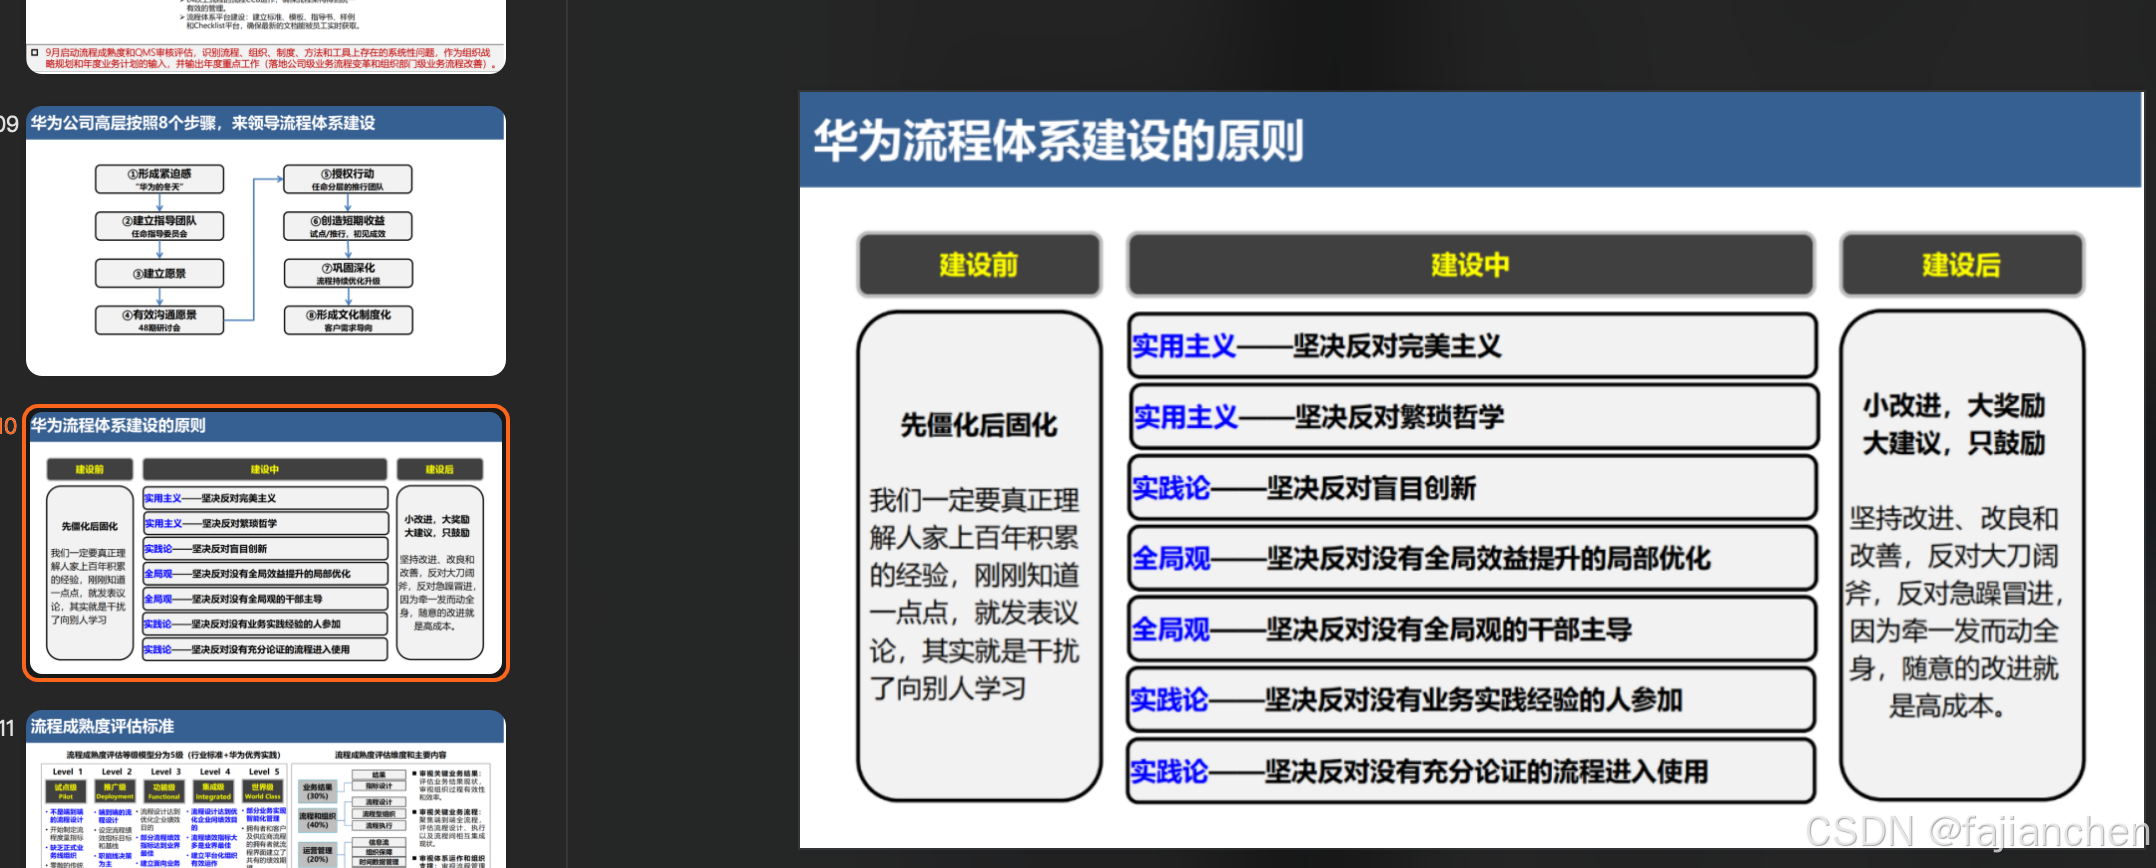Click ⑧形成文化制度化 box in slide 09 thumbnail
Image resolution: width=2156 pixels, height=868 pixels.
click(x=348, y=320)
